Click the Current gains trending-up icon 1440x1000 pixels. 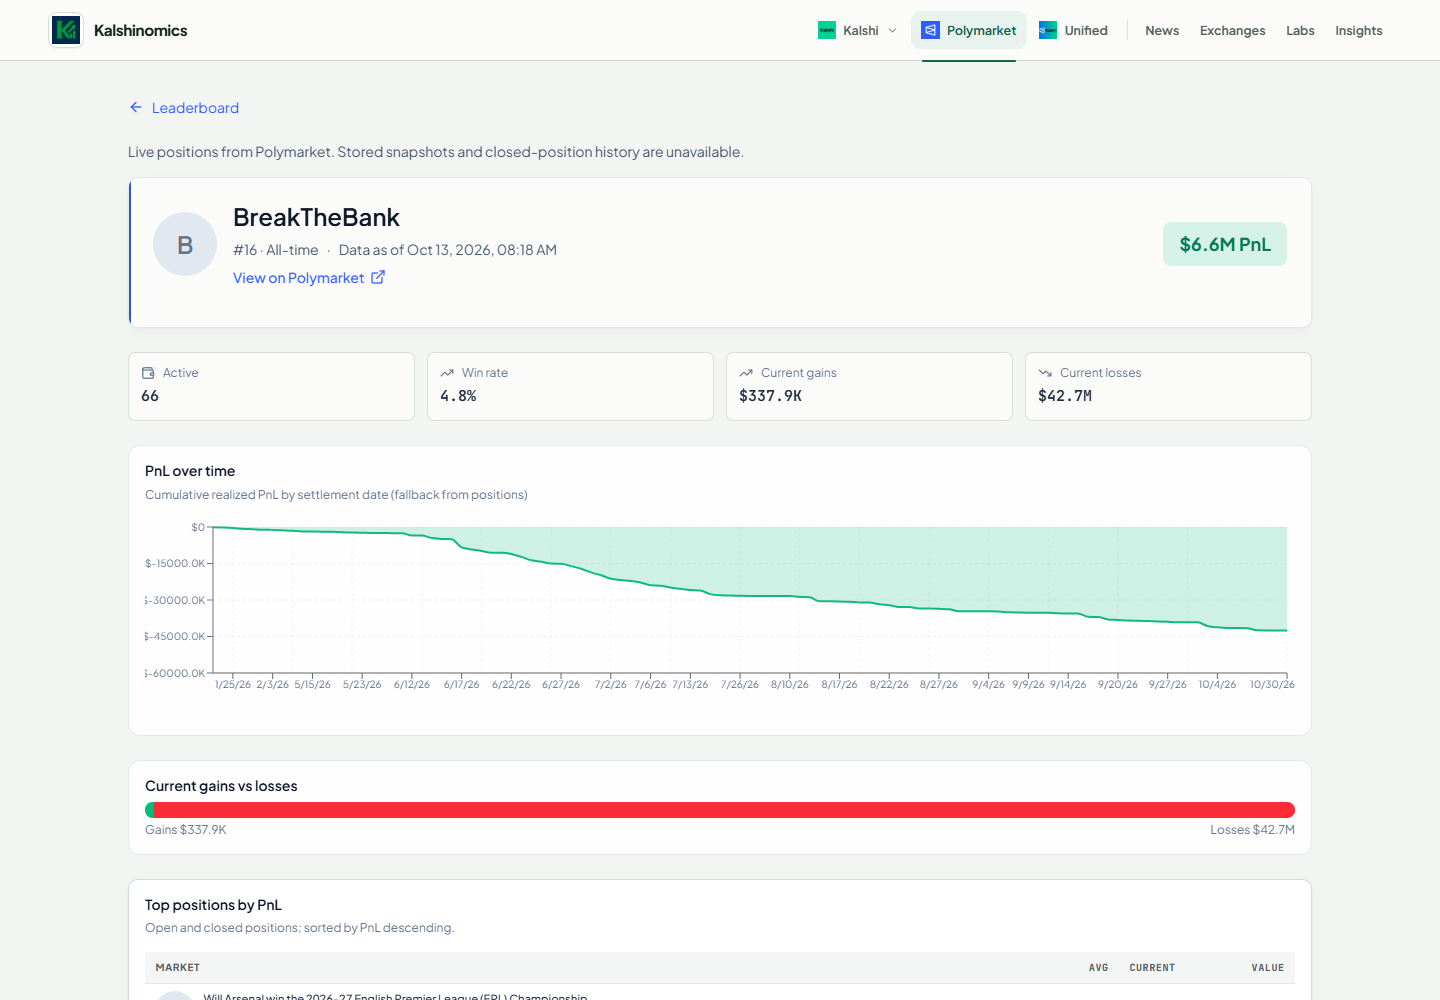[746, 373]
